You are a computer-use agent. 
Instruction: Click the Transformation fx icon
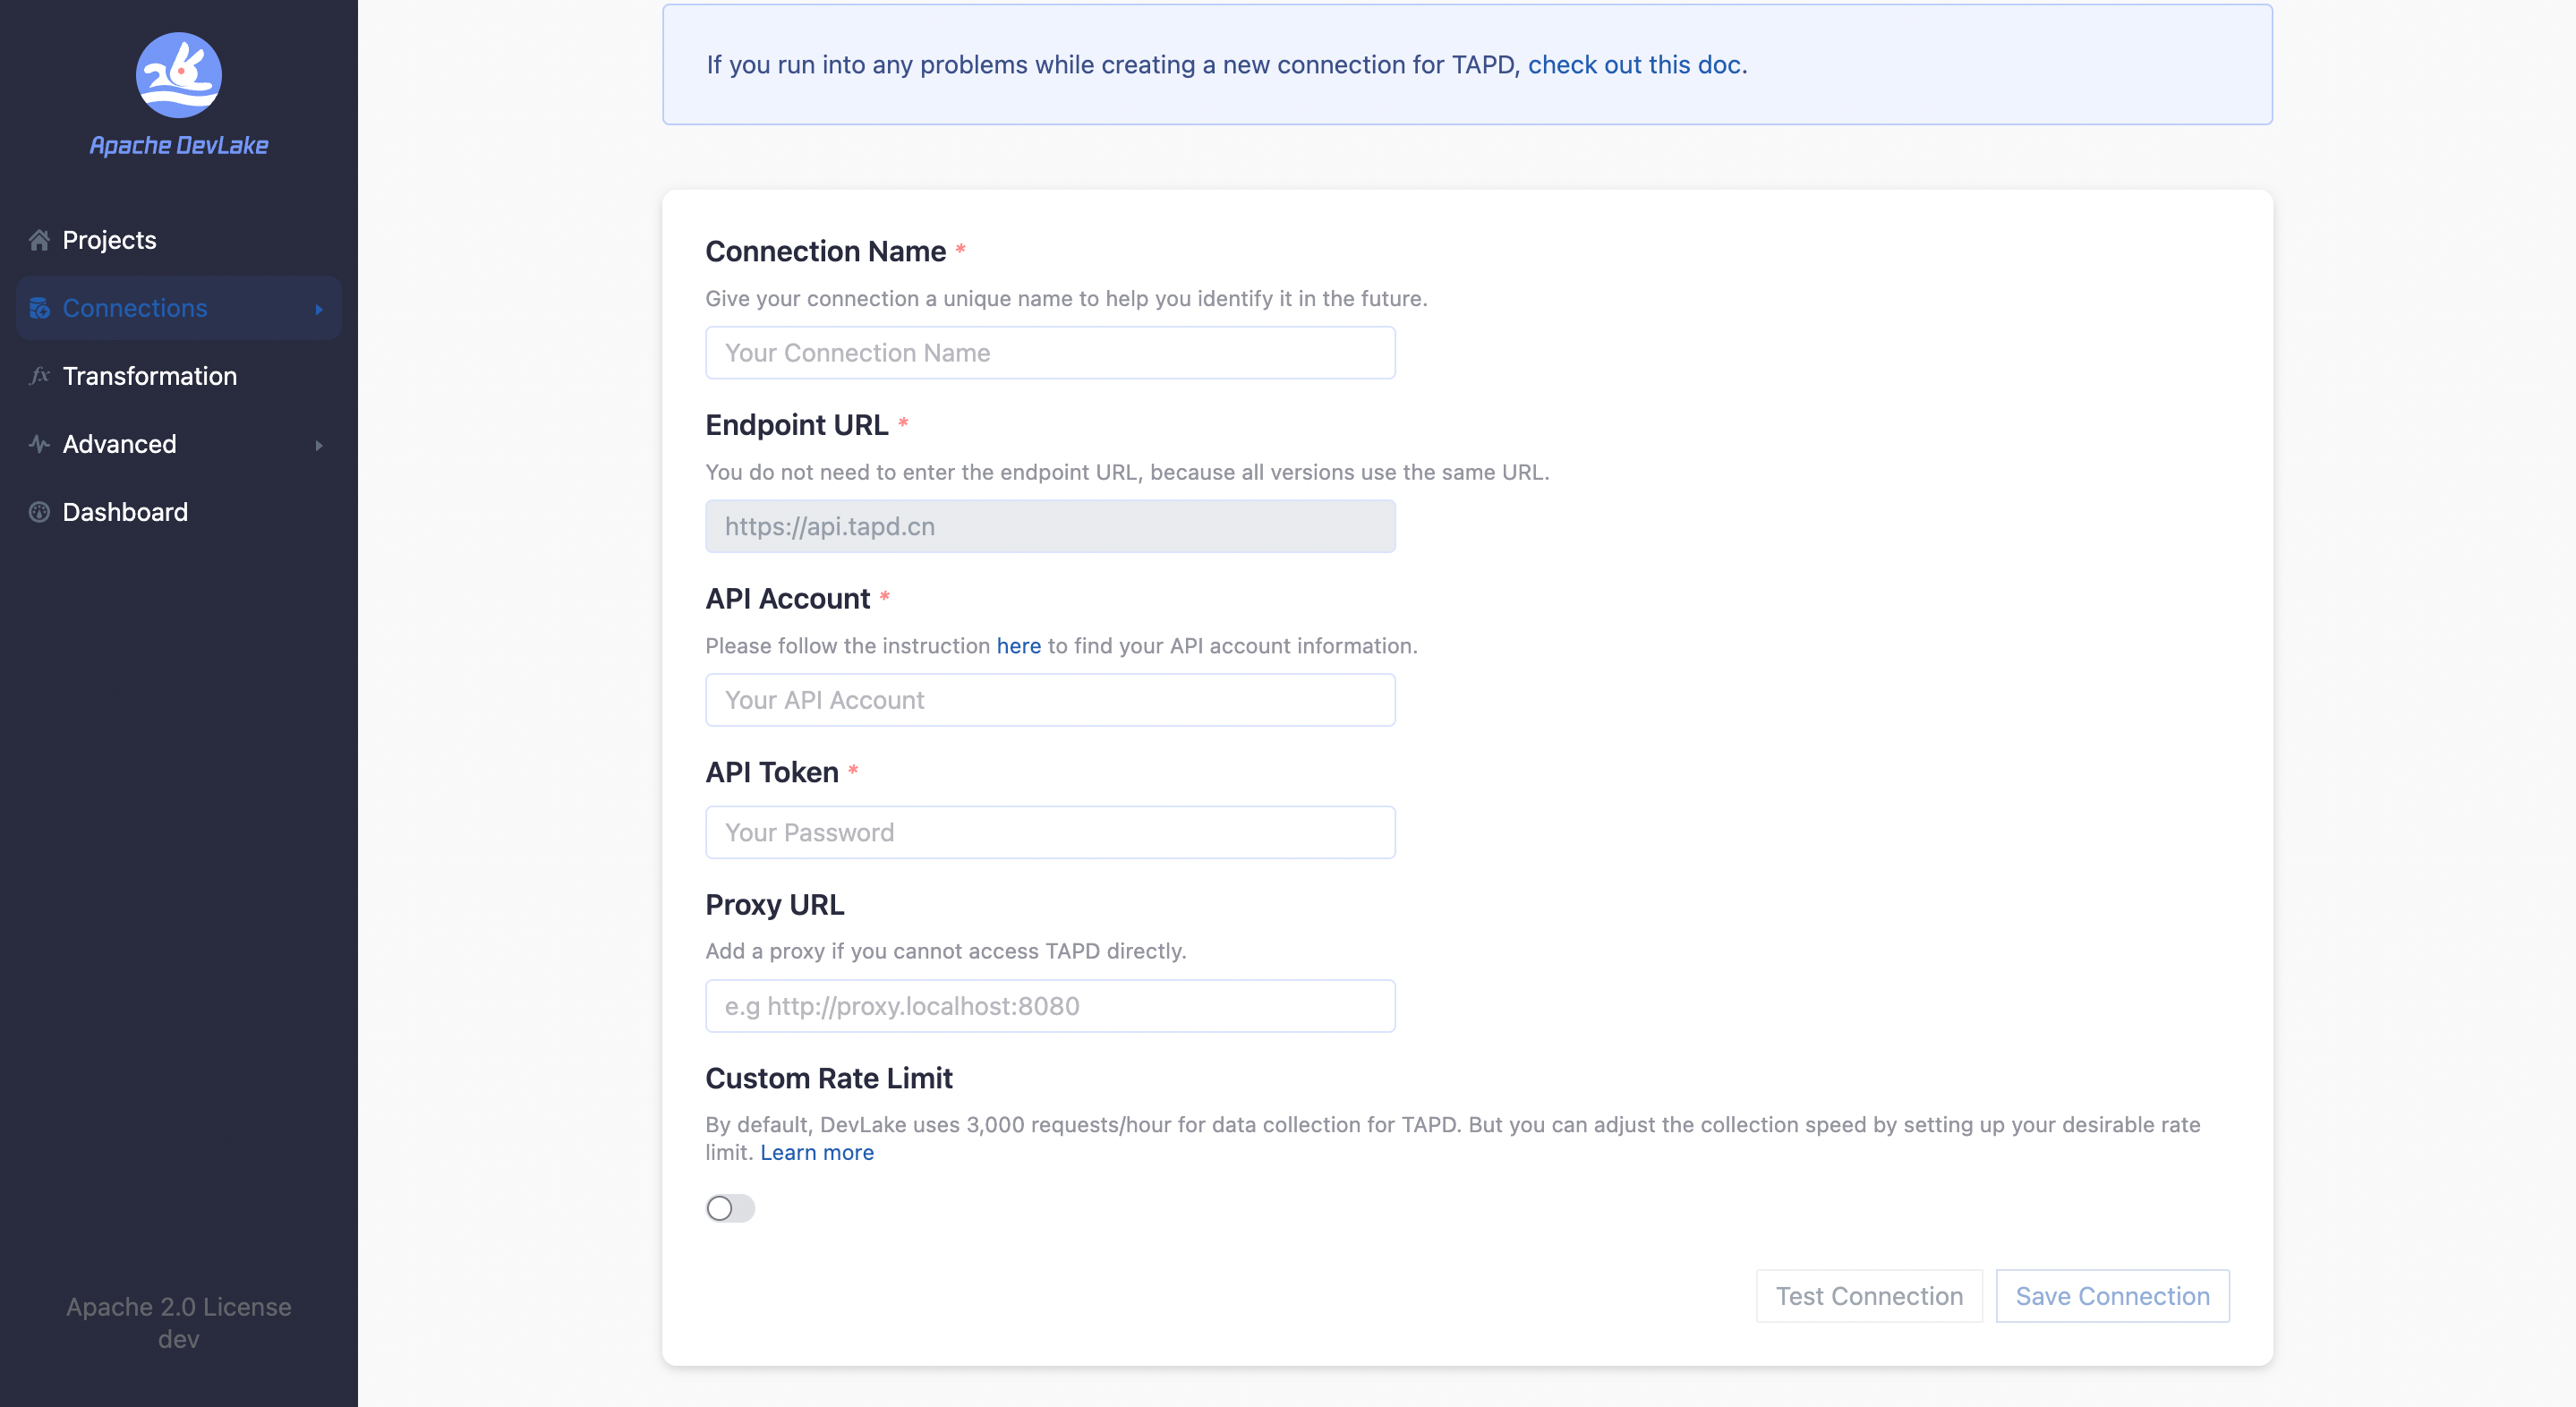39,376
